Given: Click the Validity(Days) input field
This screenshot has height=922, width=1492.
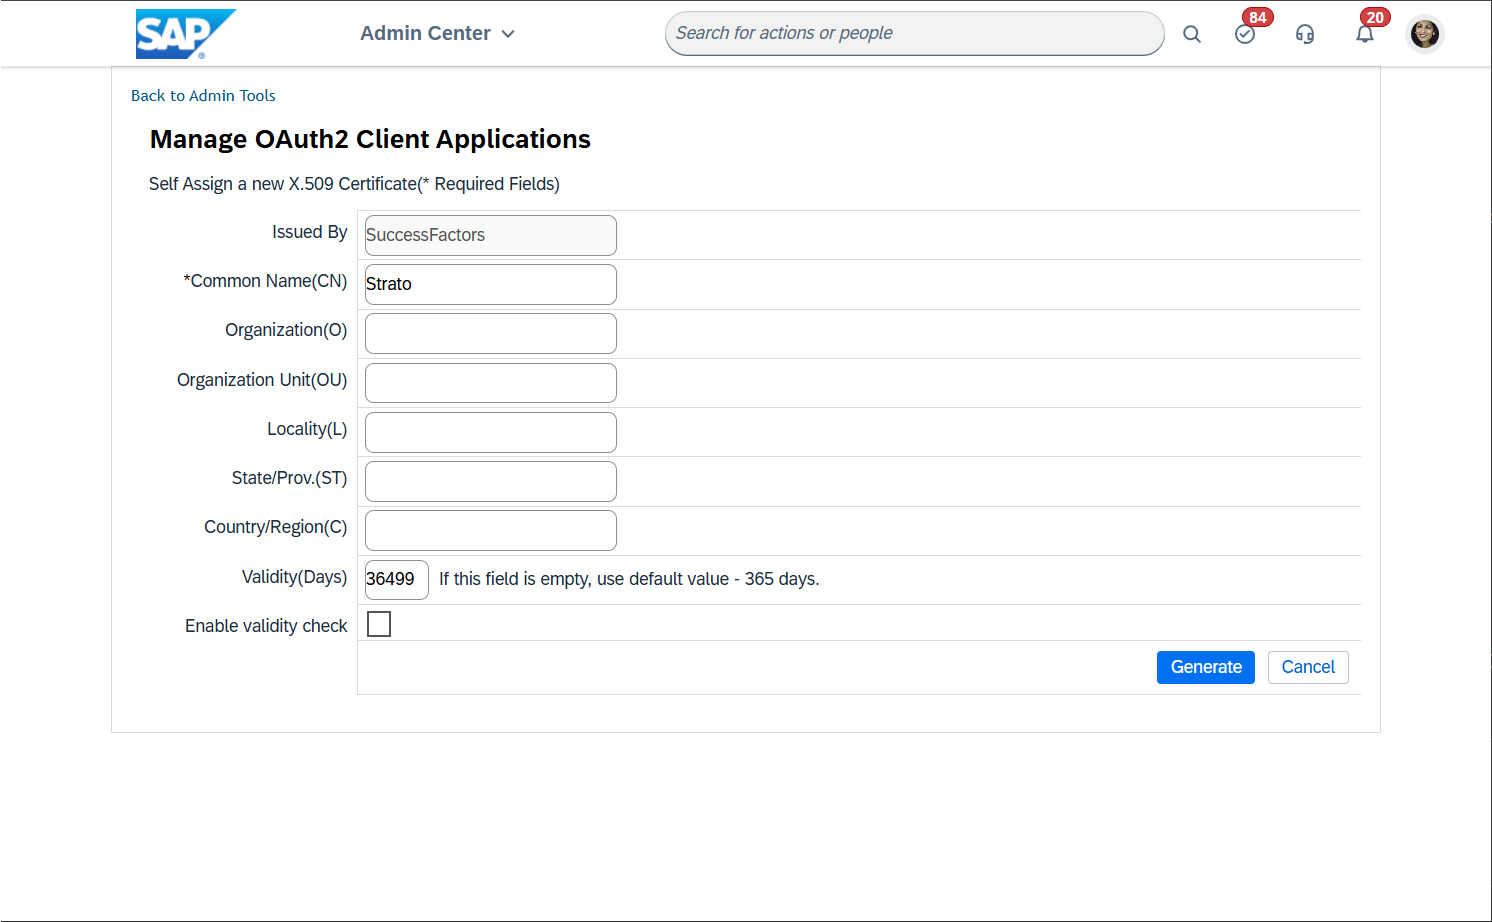Looking at the screenshot, I should click(396, 580).
